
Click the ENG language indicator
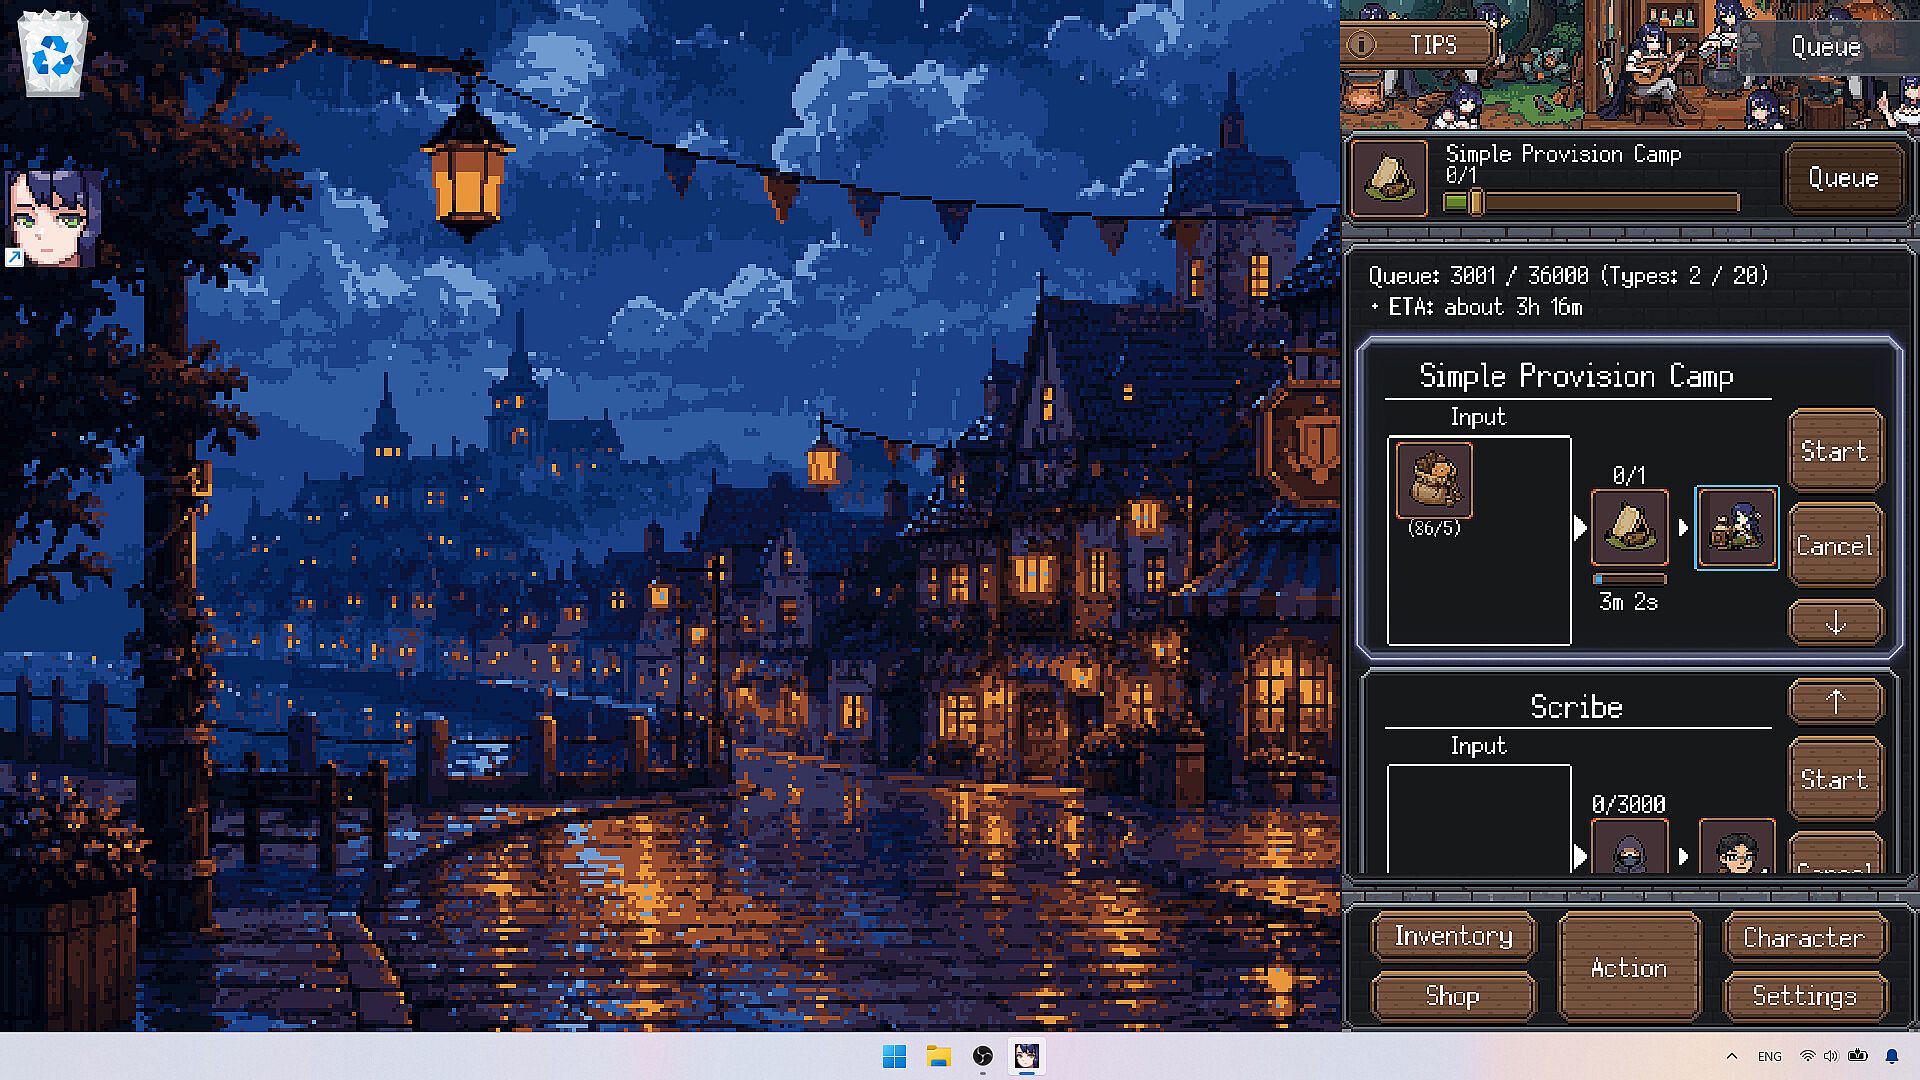1770,1056
